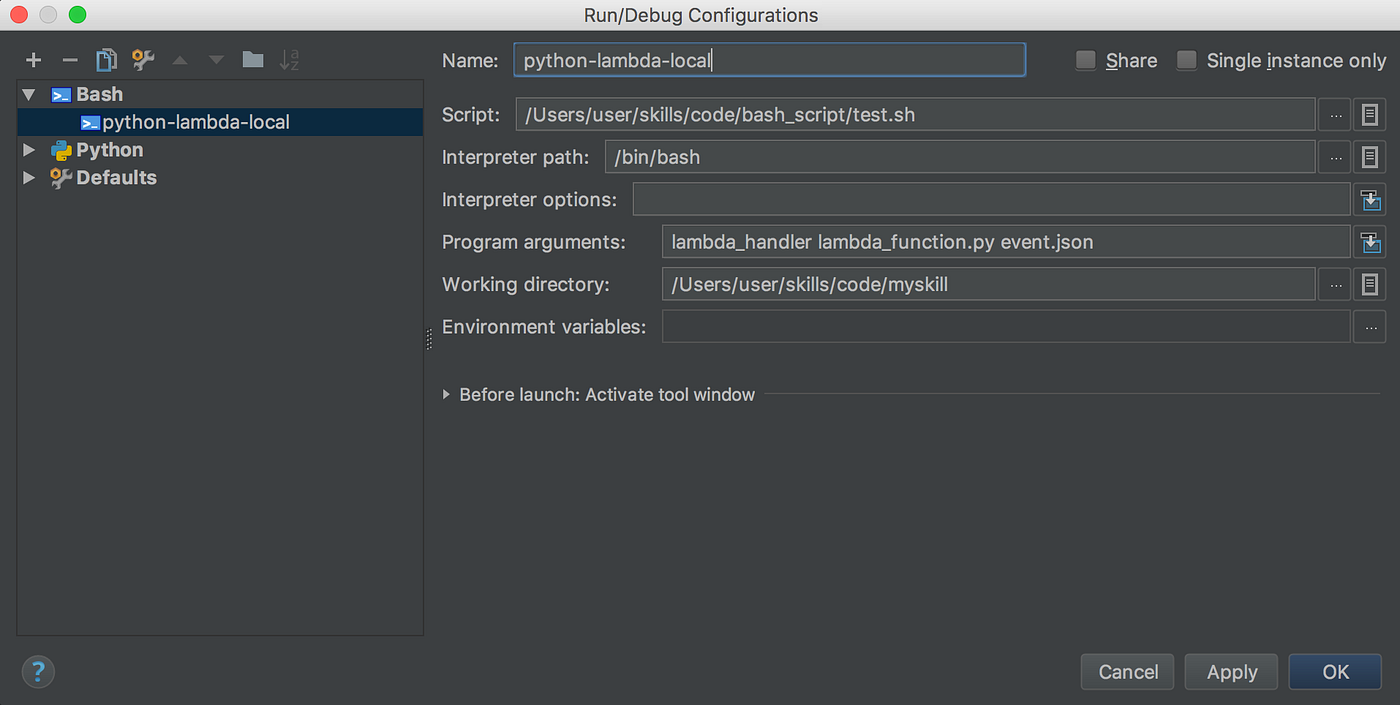
Task: Select the python-lambda-local configuration item
Action: 196,122
